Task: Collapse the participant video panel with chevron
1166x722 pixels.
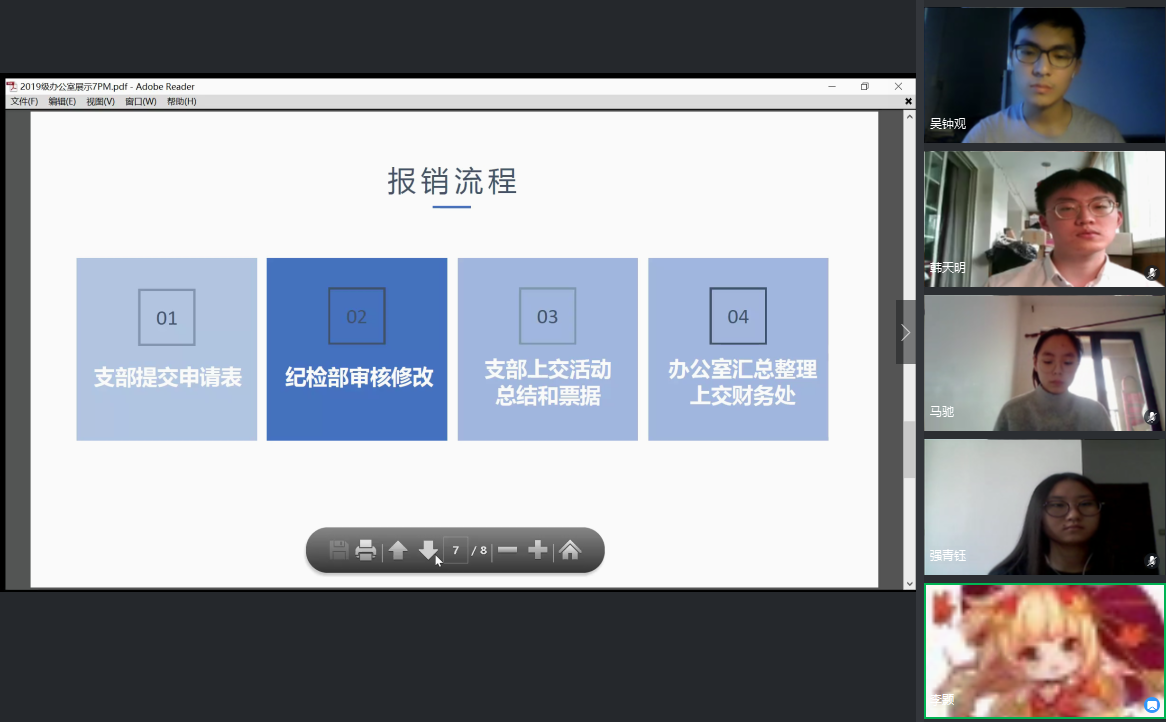Action: point(905,332)
